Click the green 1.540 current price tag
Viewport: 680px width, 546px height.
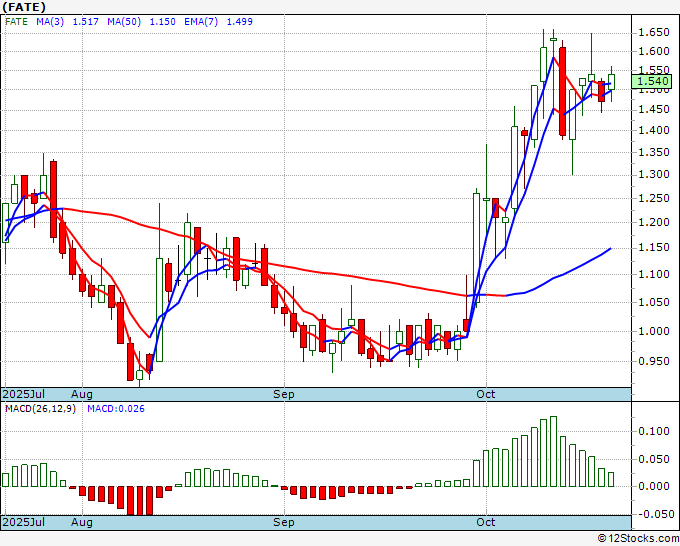pyautogui.click(x=652, y=80)
